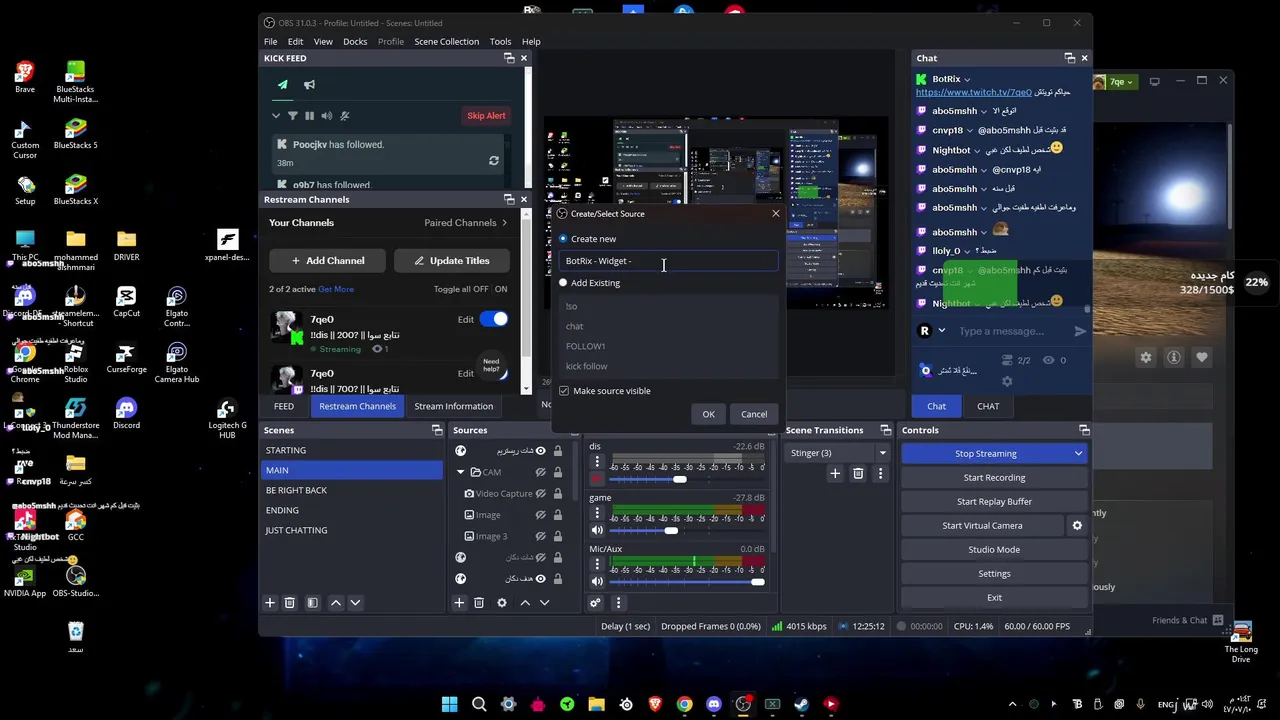The image size is (1280, 720).
Task: Open the Stop Streaming dropdown arrow
Action: point(1078,454)
